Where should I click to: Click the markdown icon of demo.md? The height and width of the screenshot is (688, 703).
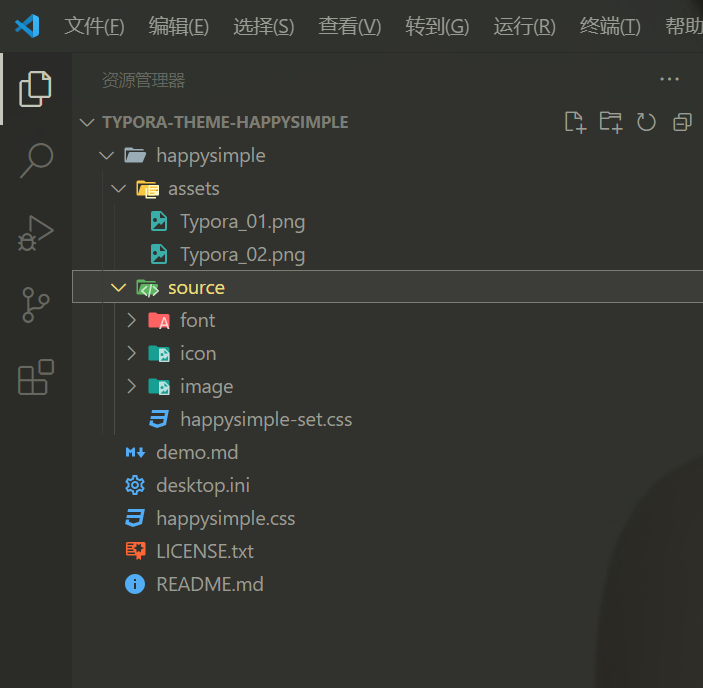135,452
